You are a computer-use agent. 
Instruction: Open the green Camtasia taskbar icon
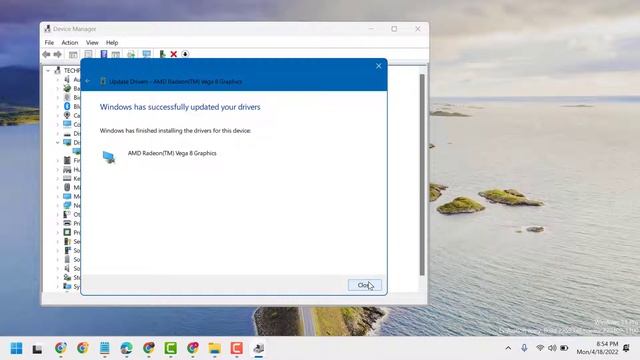(x=171, y=348)
